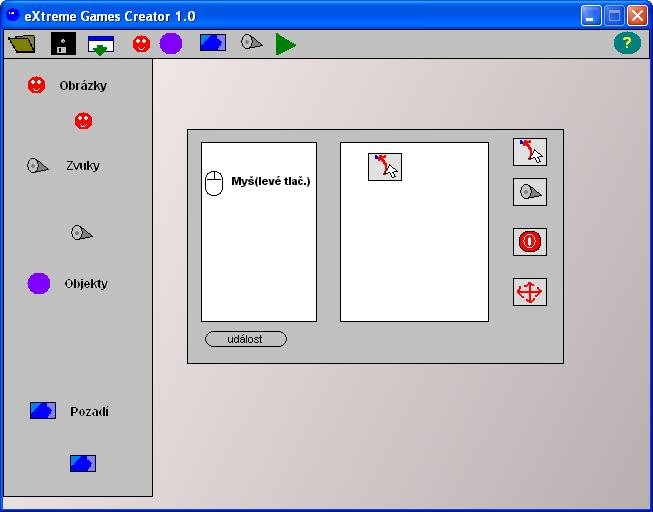Run the game with green play button
The image size is (653, 512).
click(286, 44)
